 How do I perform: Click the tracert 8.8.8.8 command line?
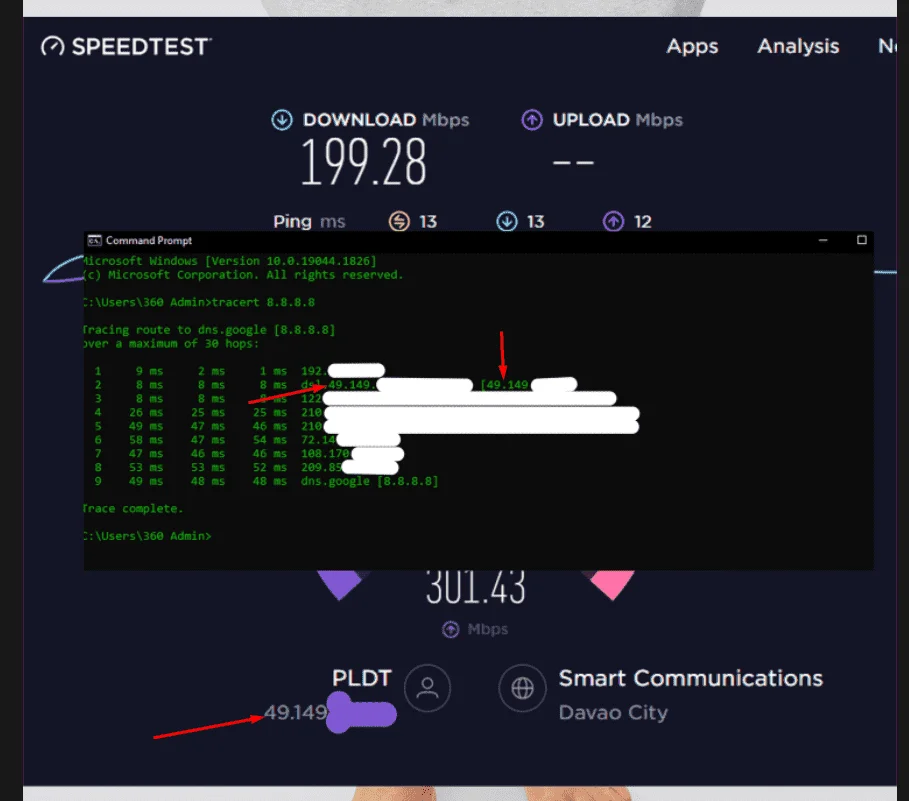pos(199,302)
